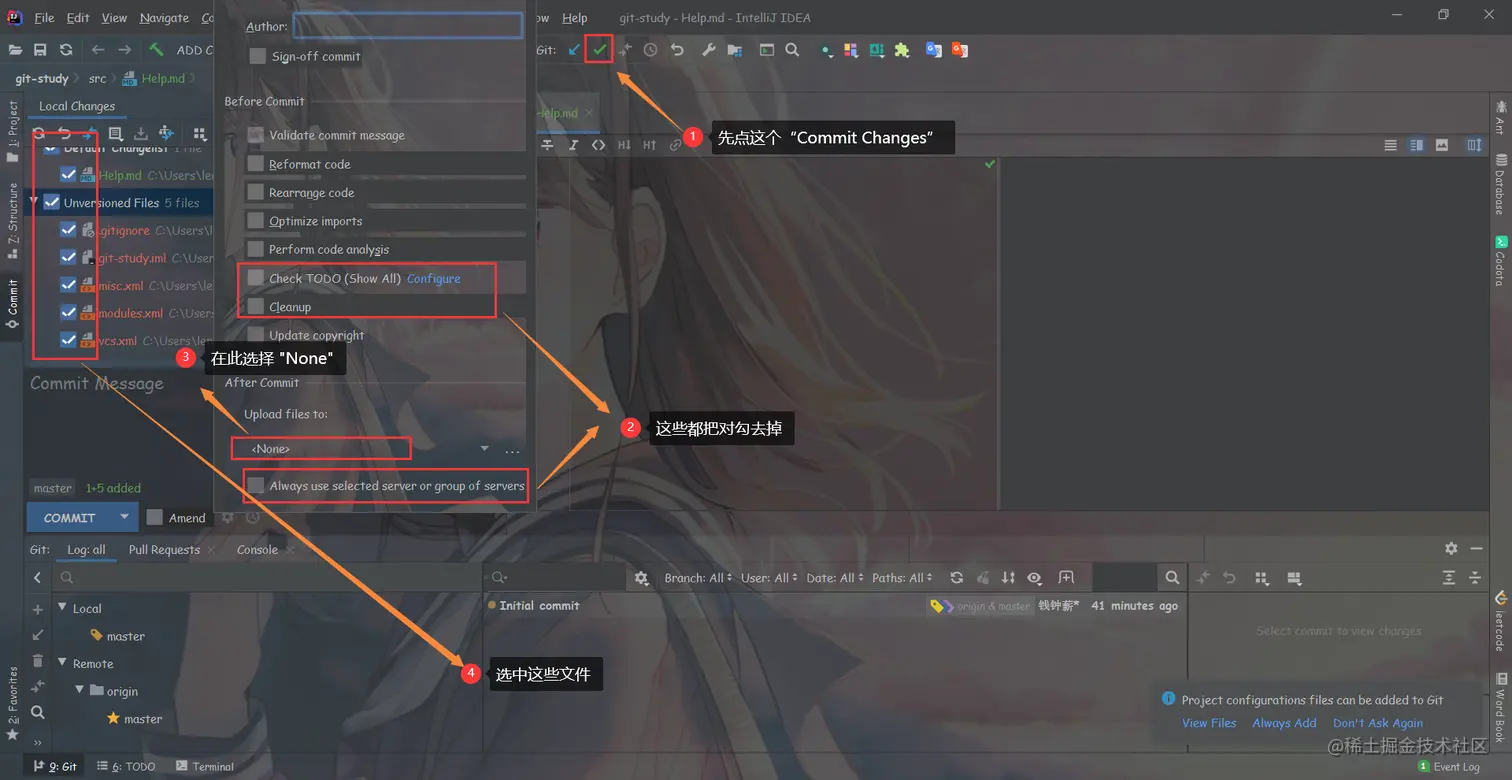Image resolution: width=1512 pixels, height=780 pixels.
Task: Click the Run Anything terminal icon in toolbar
Action: (766, 49)
